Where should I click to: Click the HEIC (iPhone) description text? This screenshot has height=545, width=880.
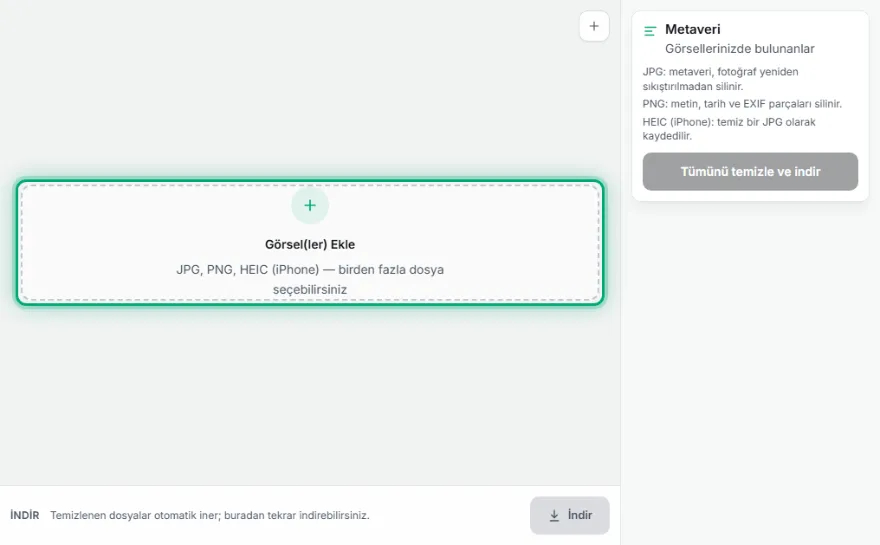tap(729, 129)
